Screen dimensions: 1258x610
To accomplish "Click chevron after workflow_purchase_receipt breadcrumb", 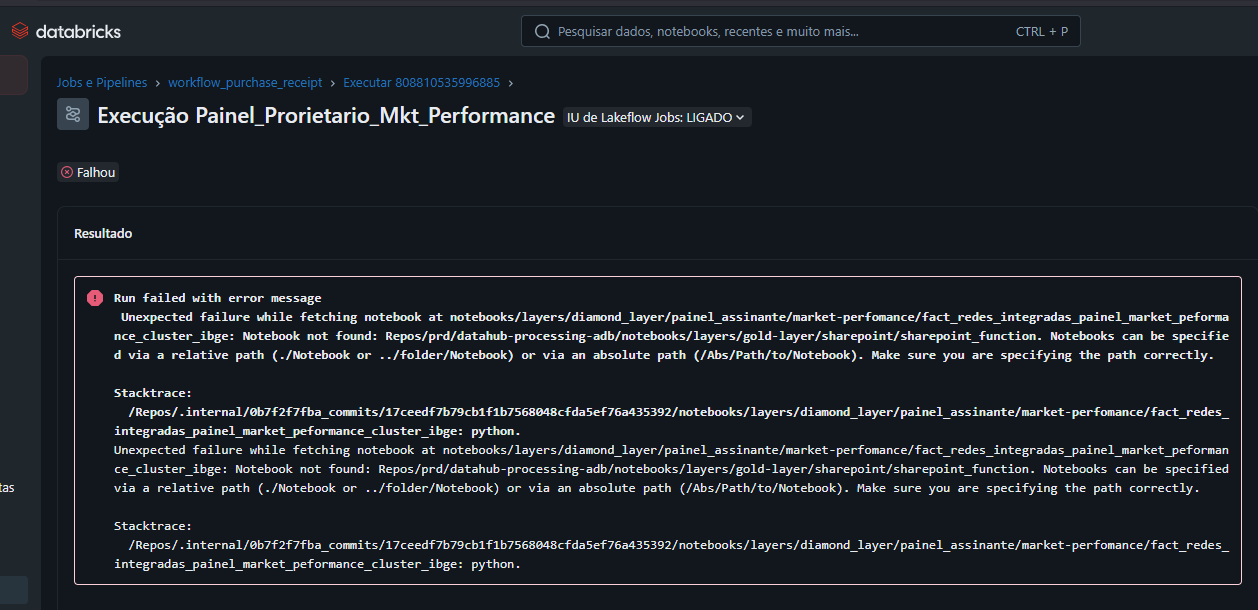I will click(x=332, y=83).
